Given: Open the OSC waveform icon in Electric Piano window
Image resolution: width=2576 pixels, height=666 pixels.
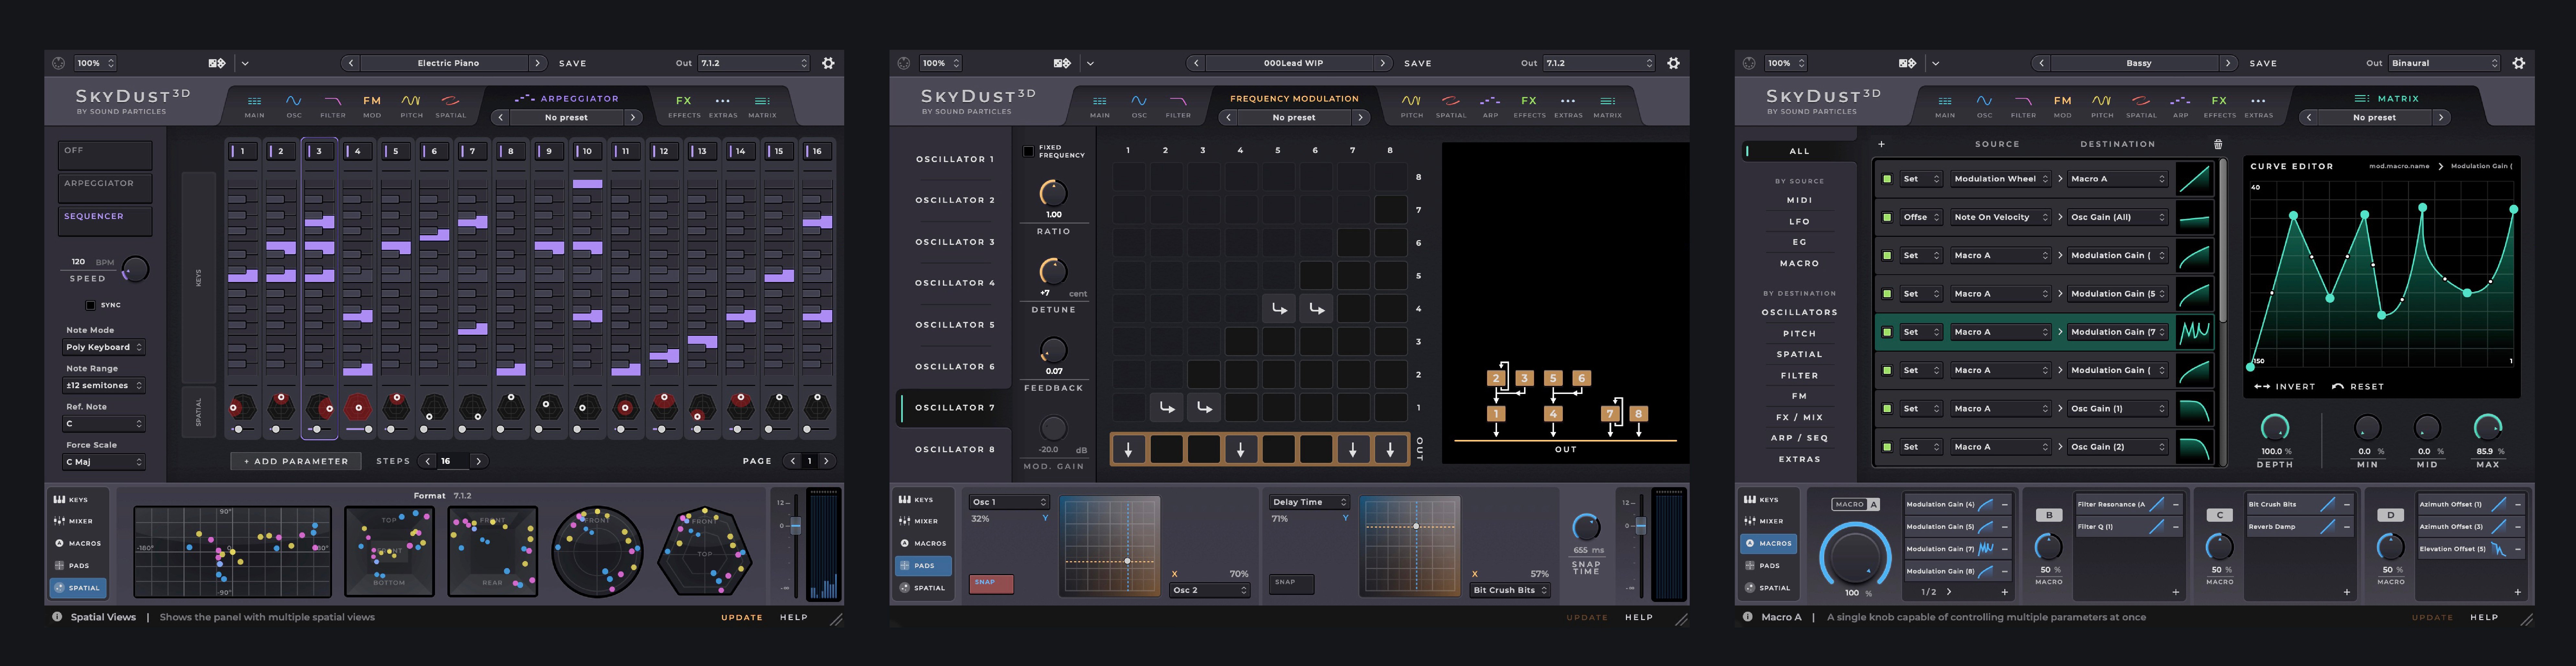Looking at the screenshot, I should 294,105.
